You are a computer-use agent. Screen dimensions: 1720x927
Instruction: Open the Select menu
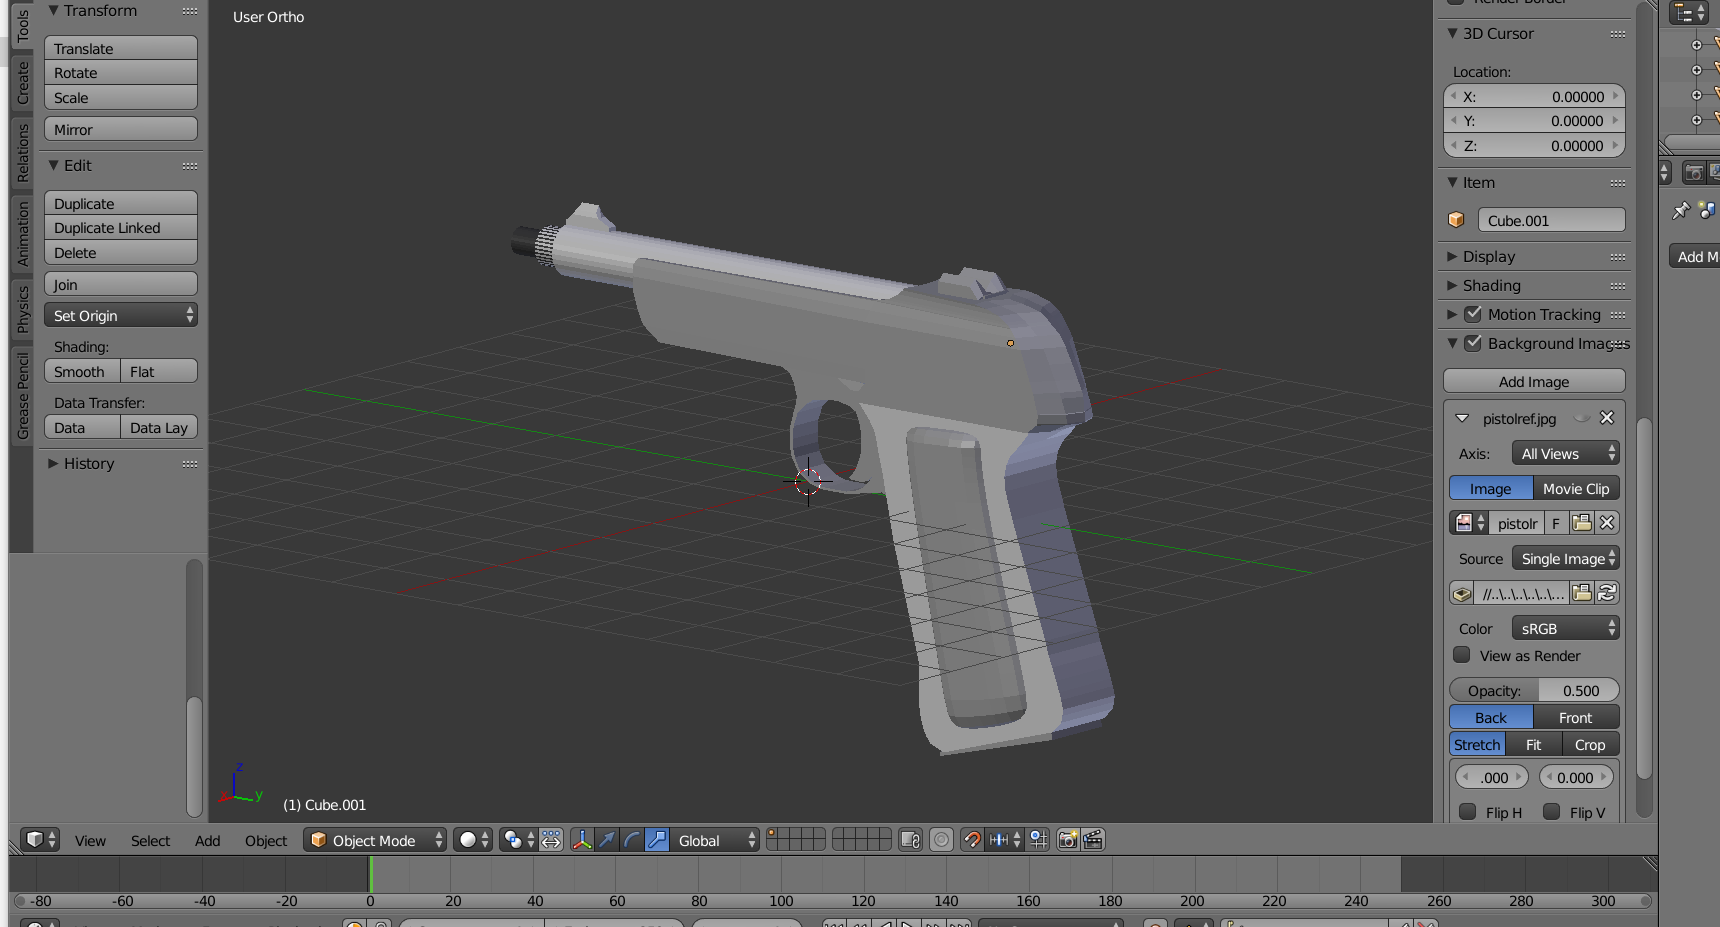coord(150,840)
